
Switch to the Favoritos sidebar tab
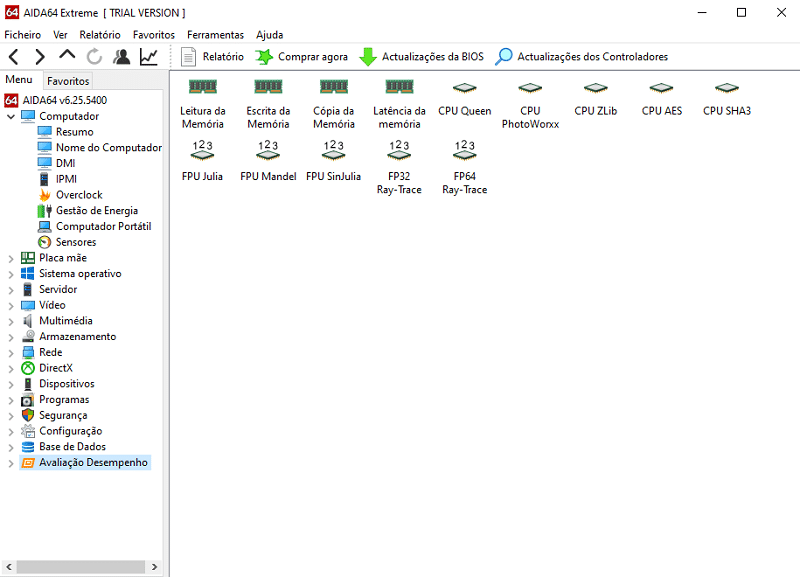click(x=68, y=81)
